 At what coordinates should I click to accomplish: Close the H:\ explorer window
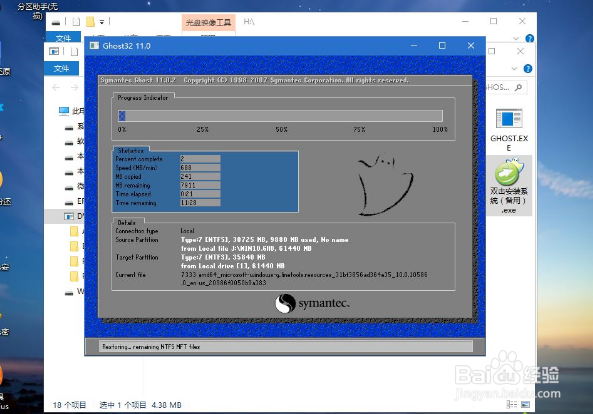click(x=522, y=21)
